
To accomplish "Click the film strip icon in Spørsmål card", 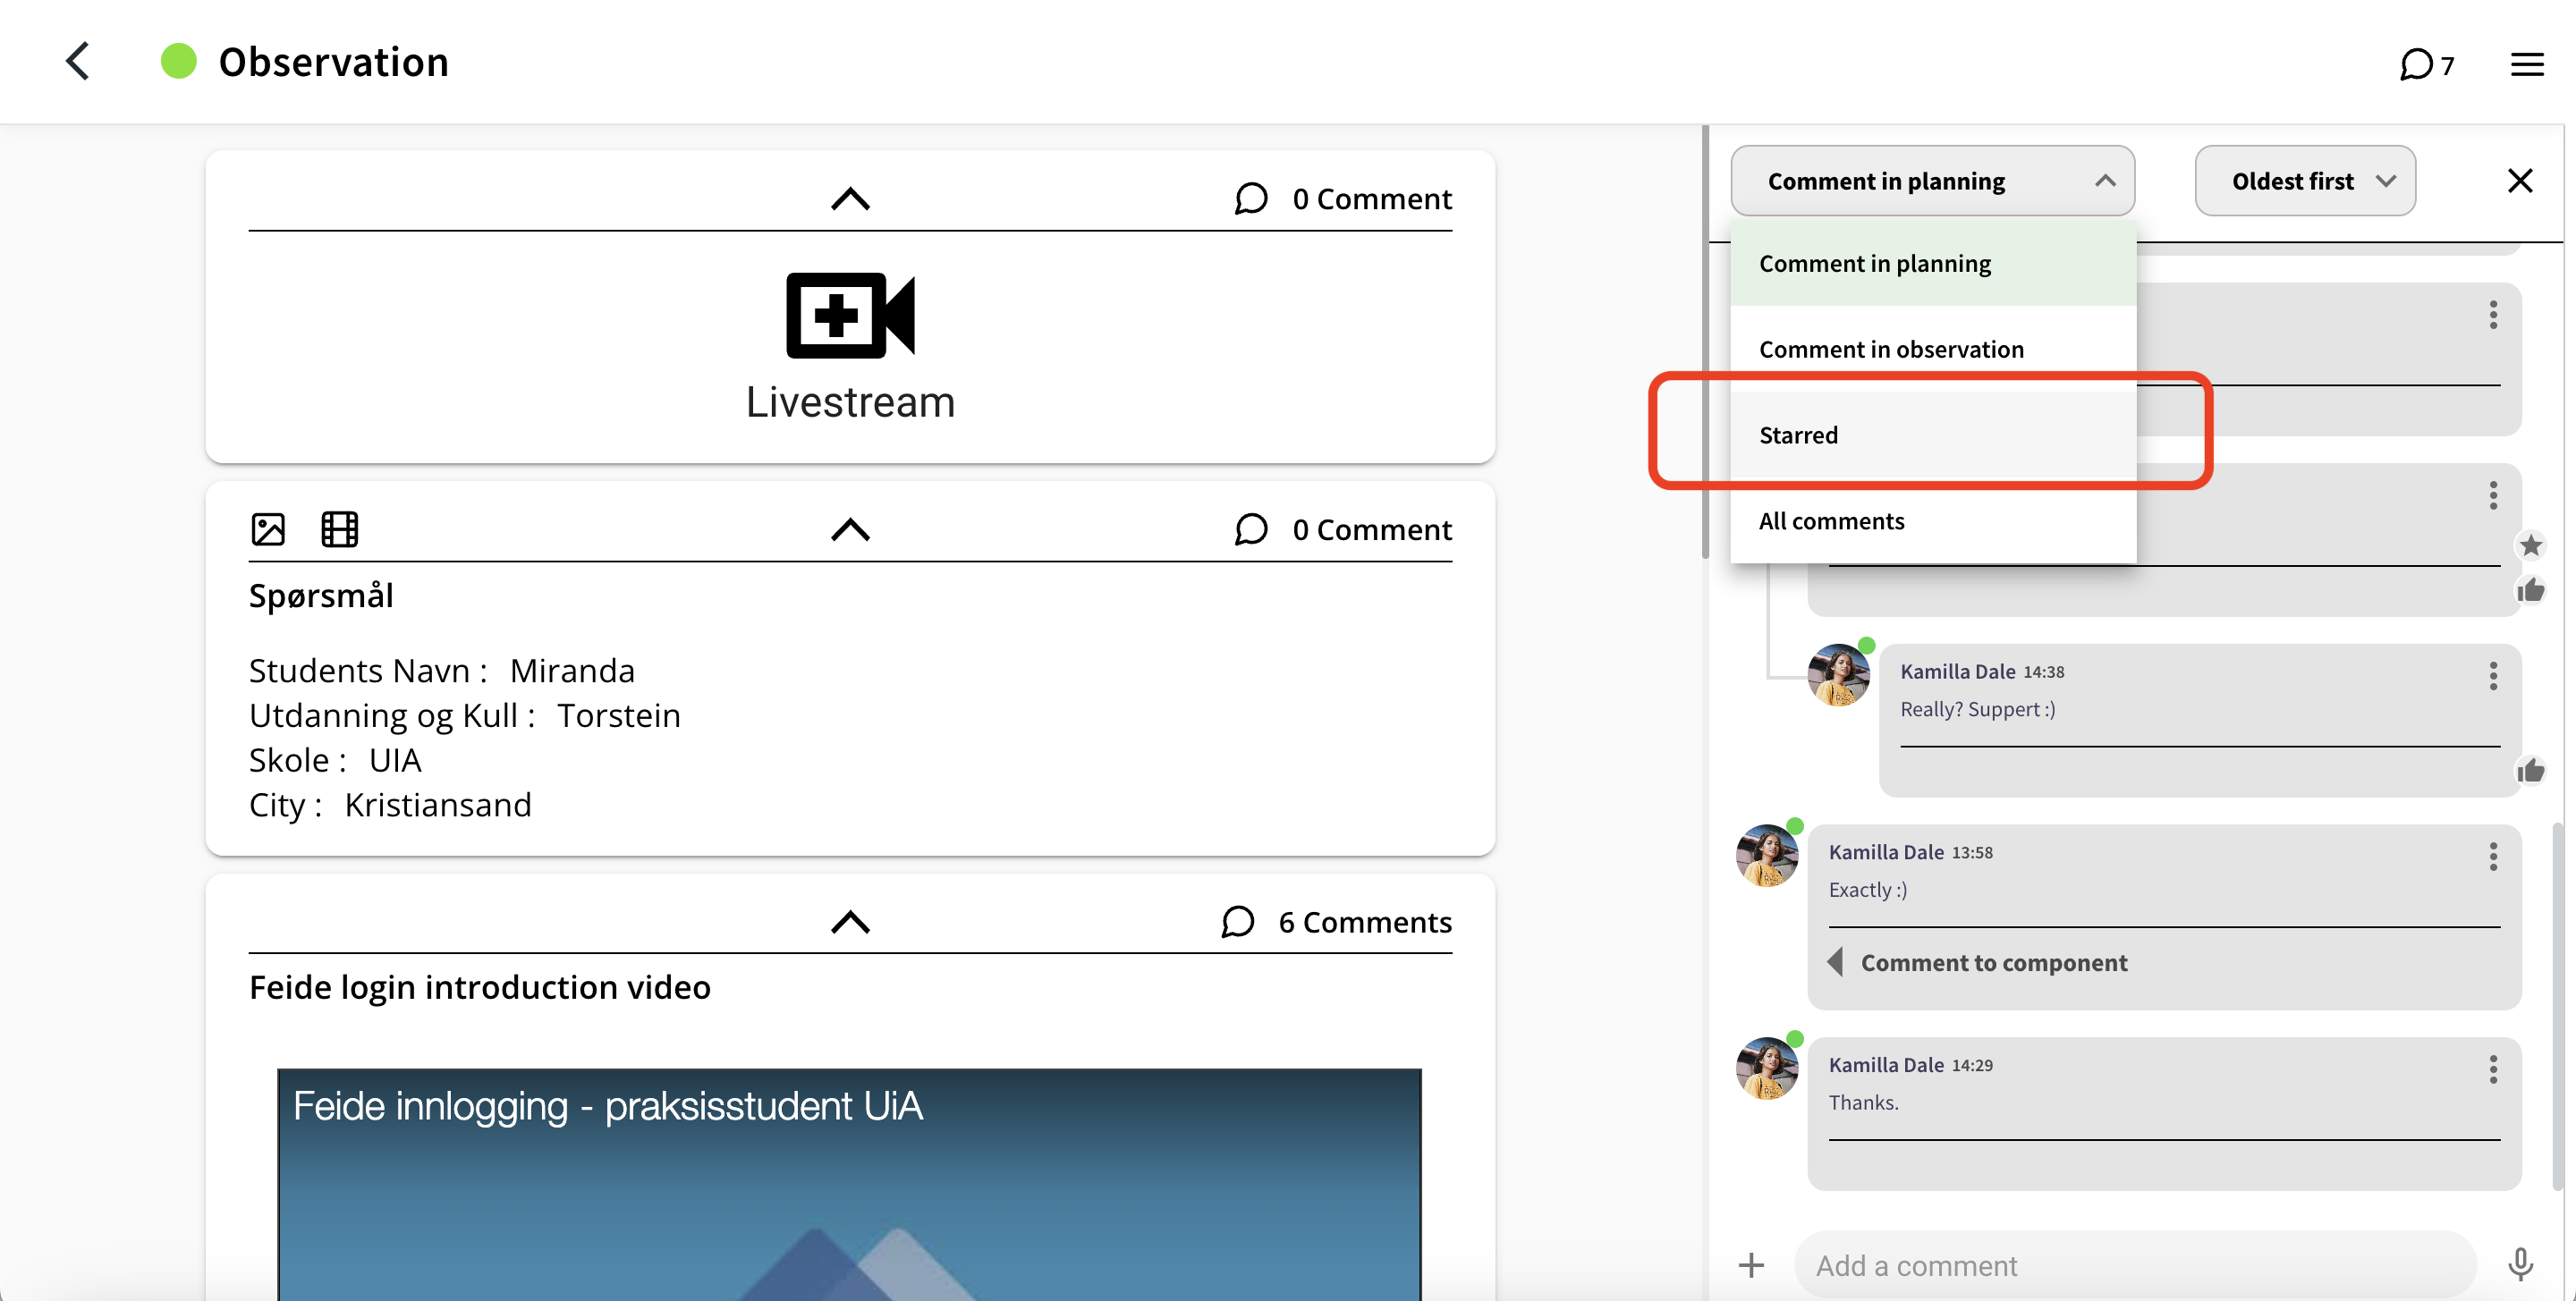I will (x=339, y=529).
